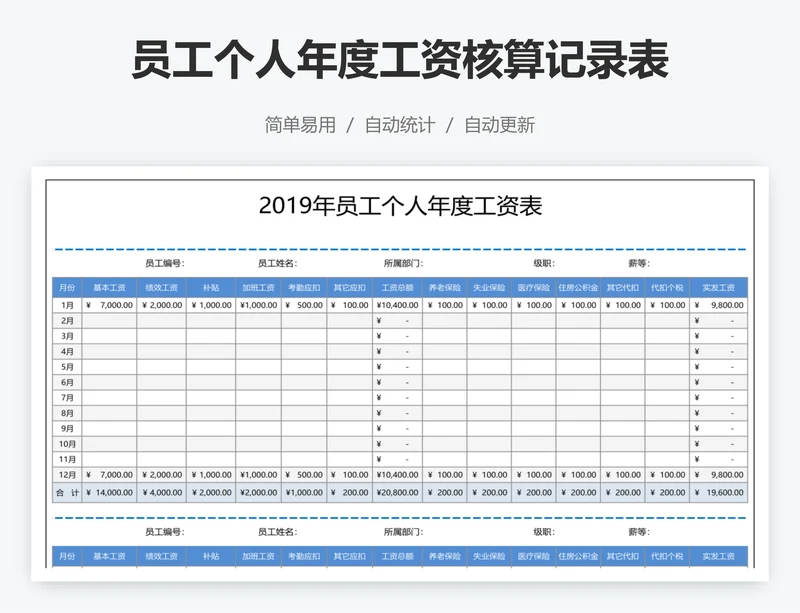Select 基本工资 header in the lower table

(x=109, y=556)
